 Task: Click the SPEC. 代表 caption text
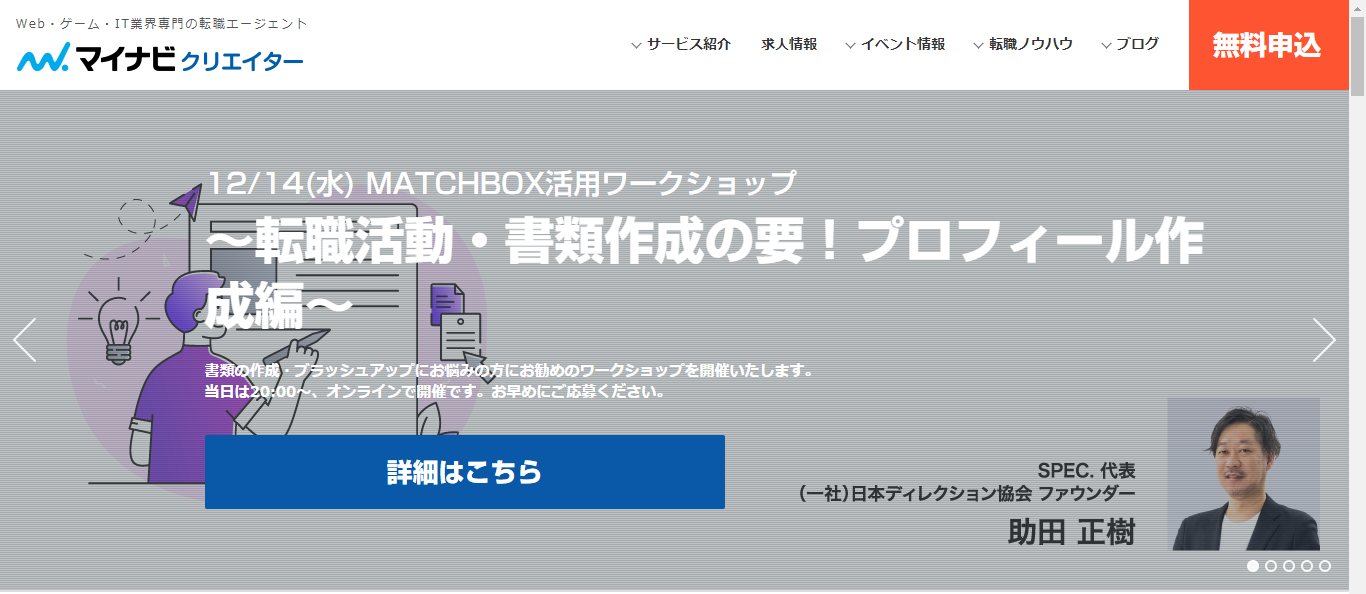tap(1086, 471)
